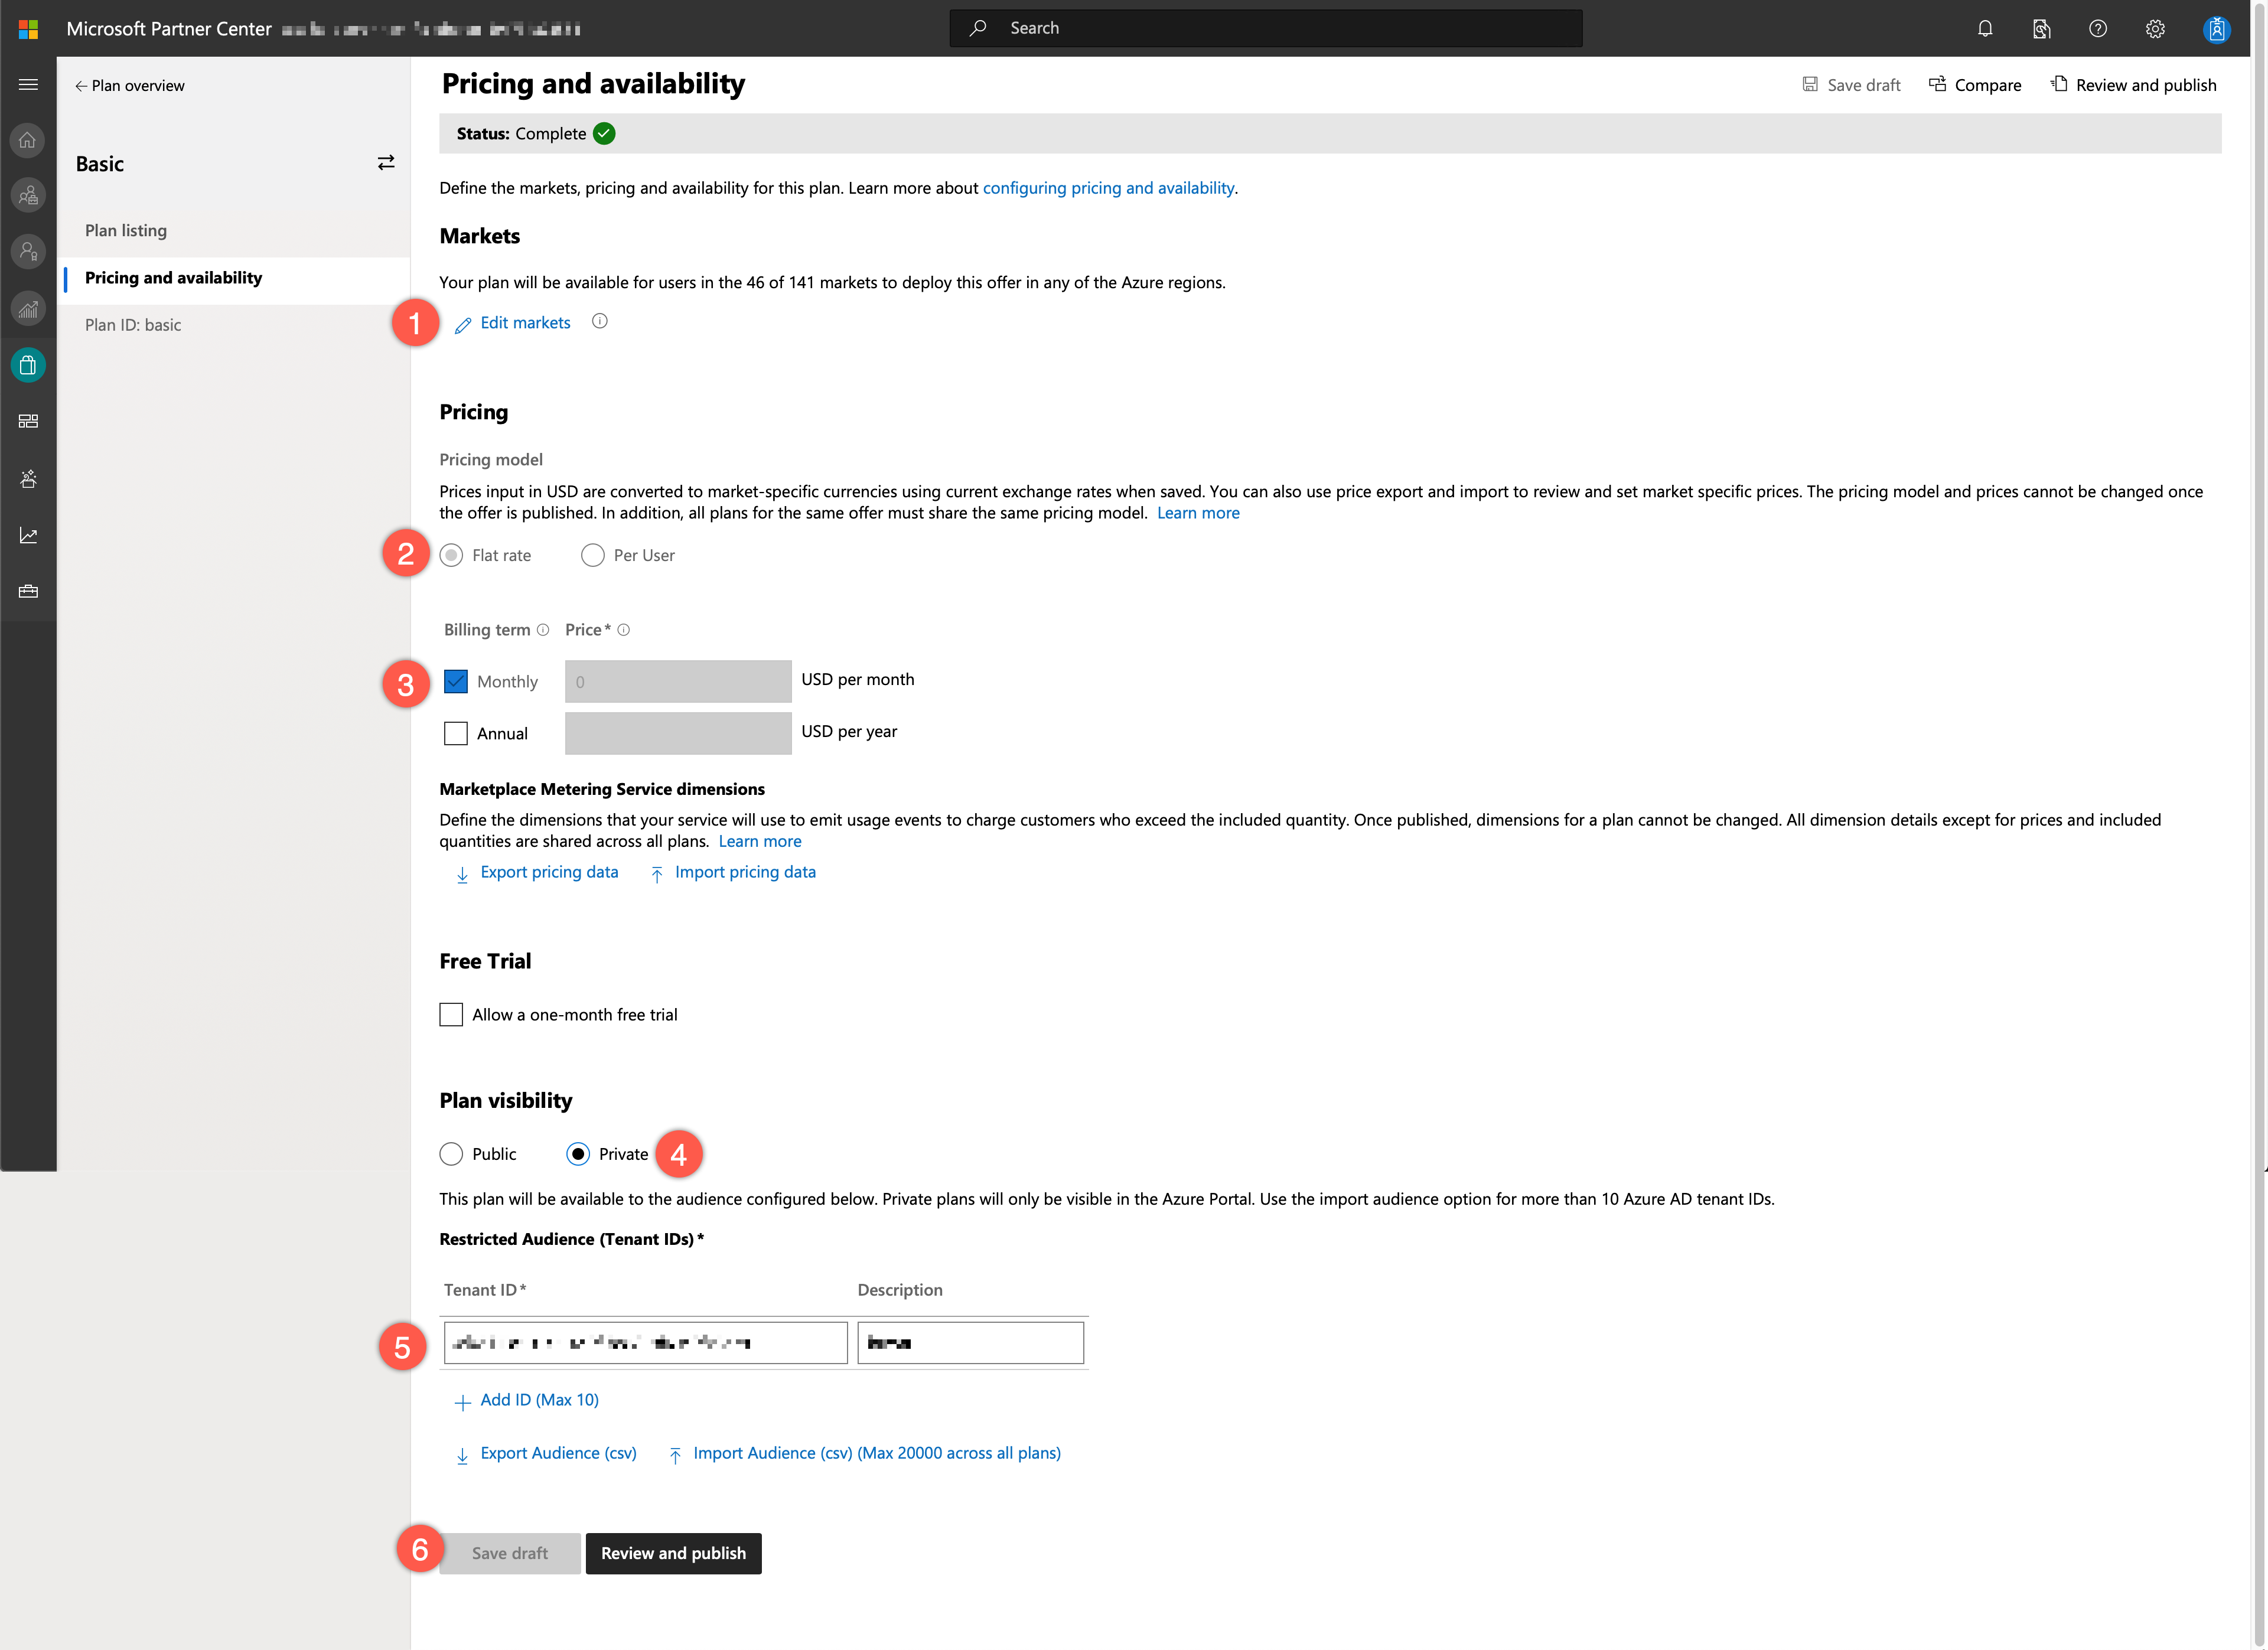This screenshot has height=1650, width=2268.
Task: Click into the Tenant ID field
Action: pos(645,1342)
